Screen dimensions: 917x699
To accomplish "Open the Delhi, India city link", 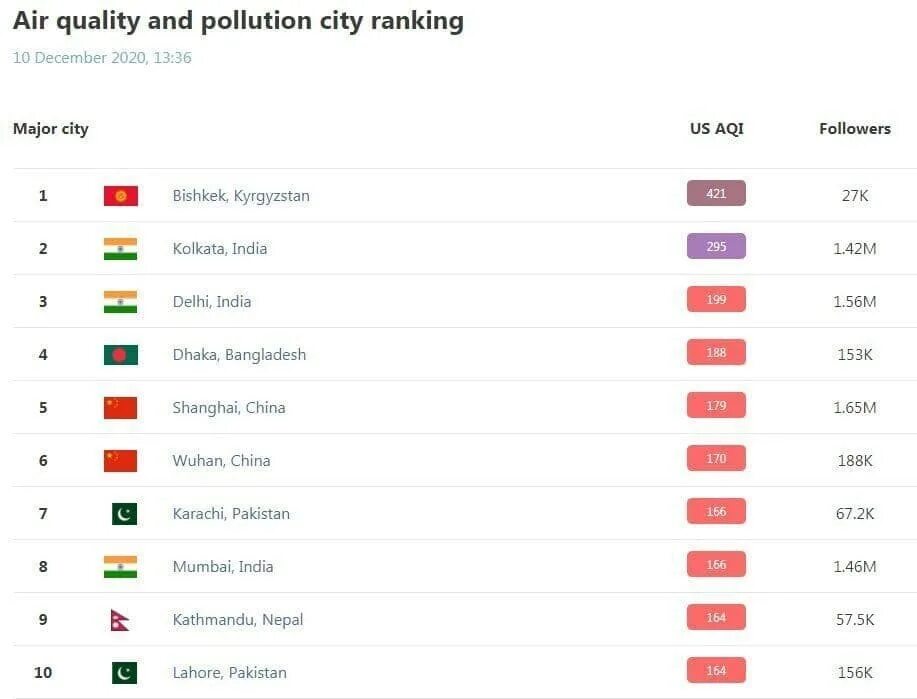I will [x=212, y=302].
